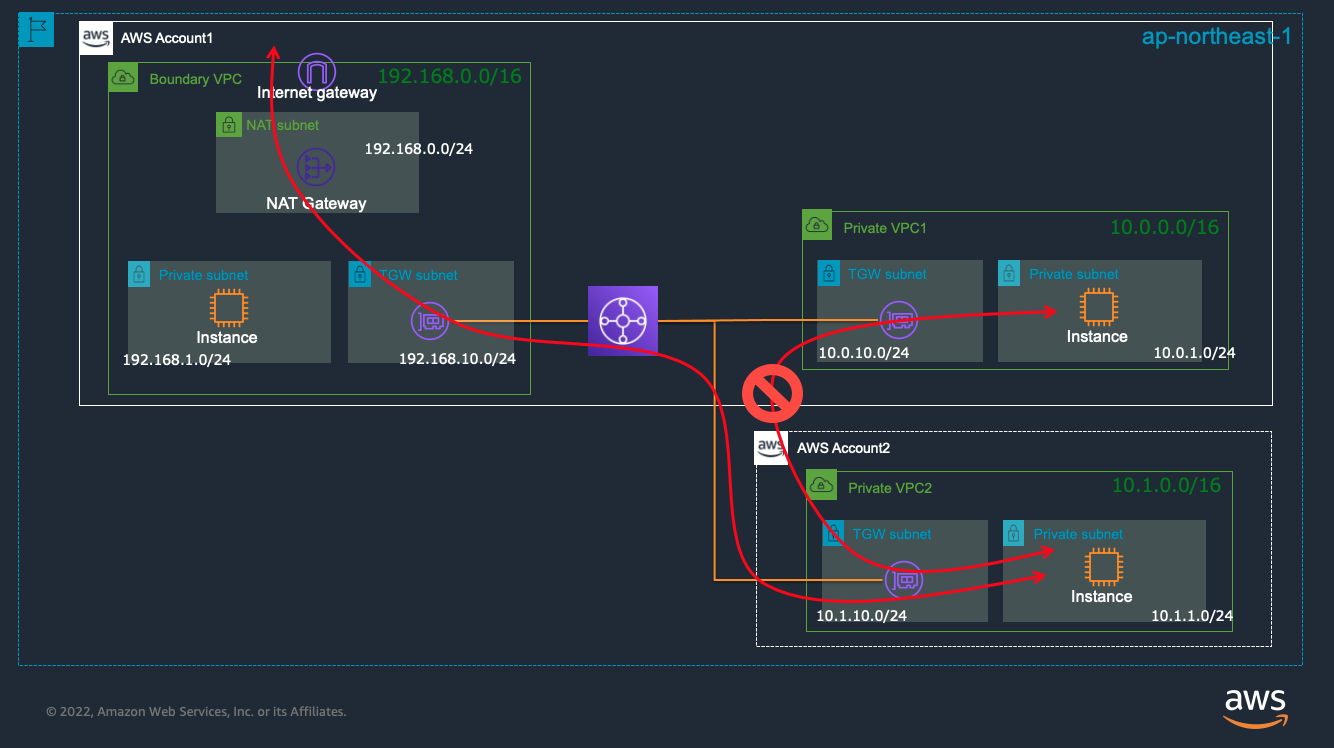
Task: Select the NAT Gateway label
Action: [x=316, y=203]
